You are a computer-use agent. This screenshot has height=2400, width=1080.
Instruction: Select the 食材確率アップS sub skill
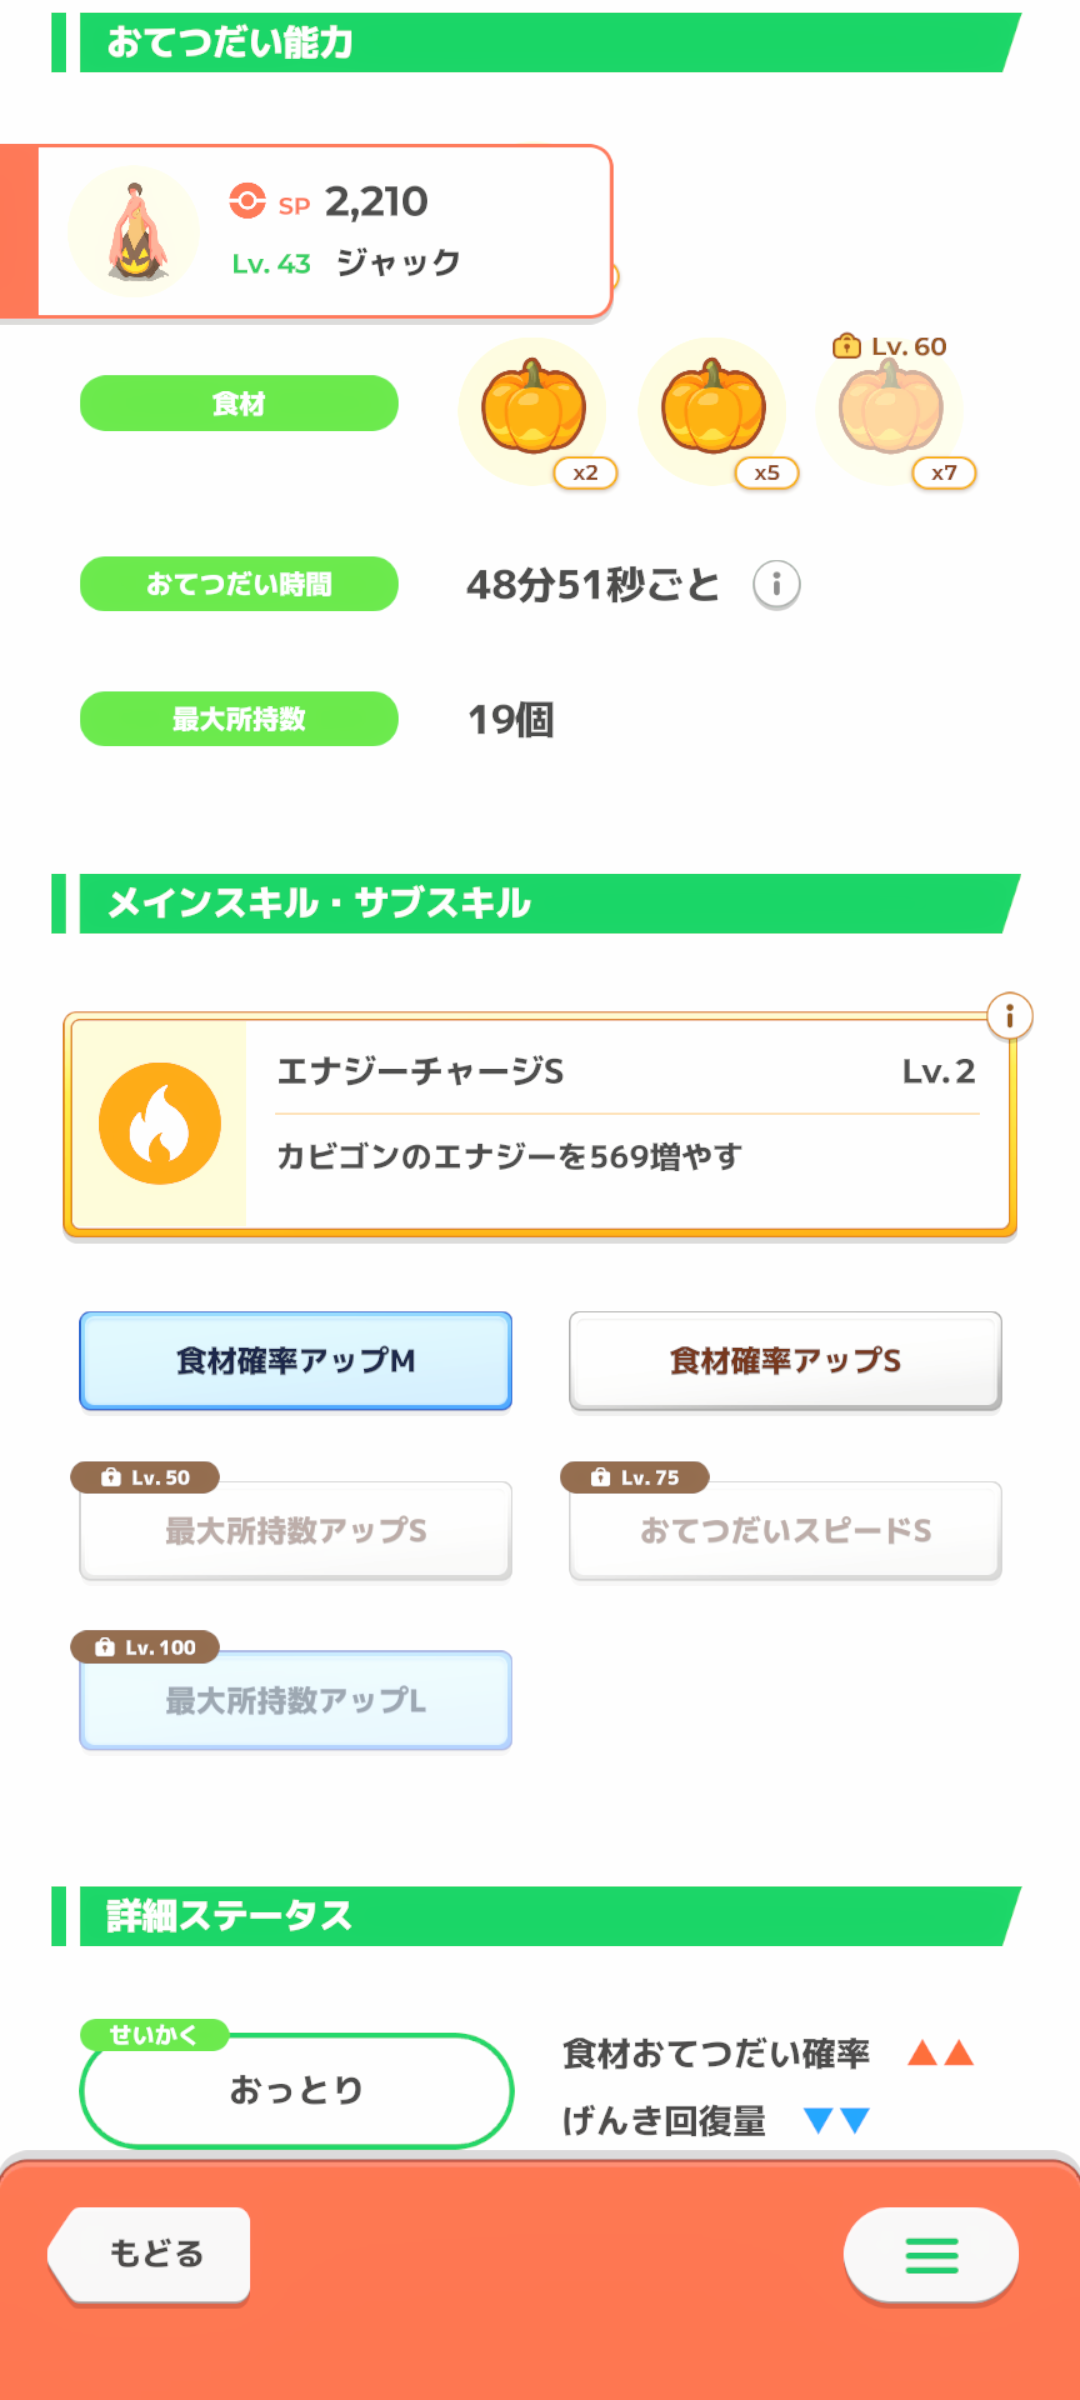(x=785, y=1360)
